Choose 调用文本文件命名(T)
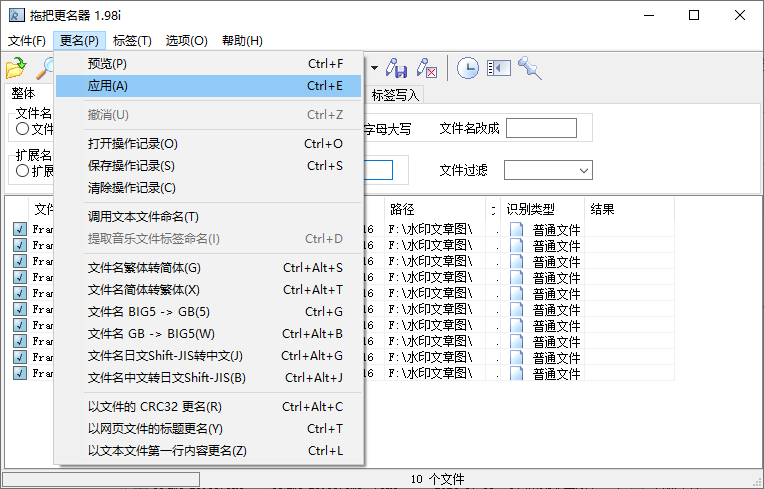This screenshot has width=764, height=489. 209,217
